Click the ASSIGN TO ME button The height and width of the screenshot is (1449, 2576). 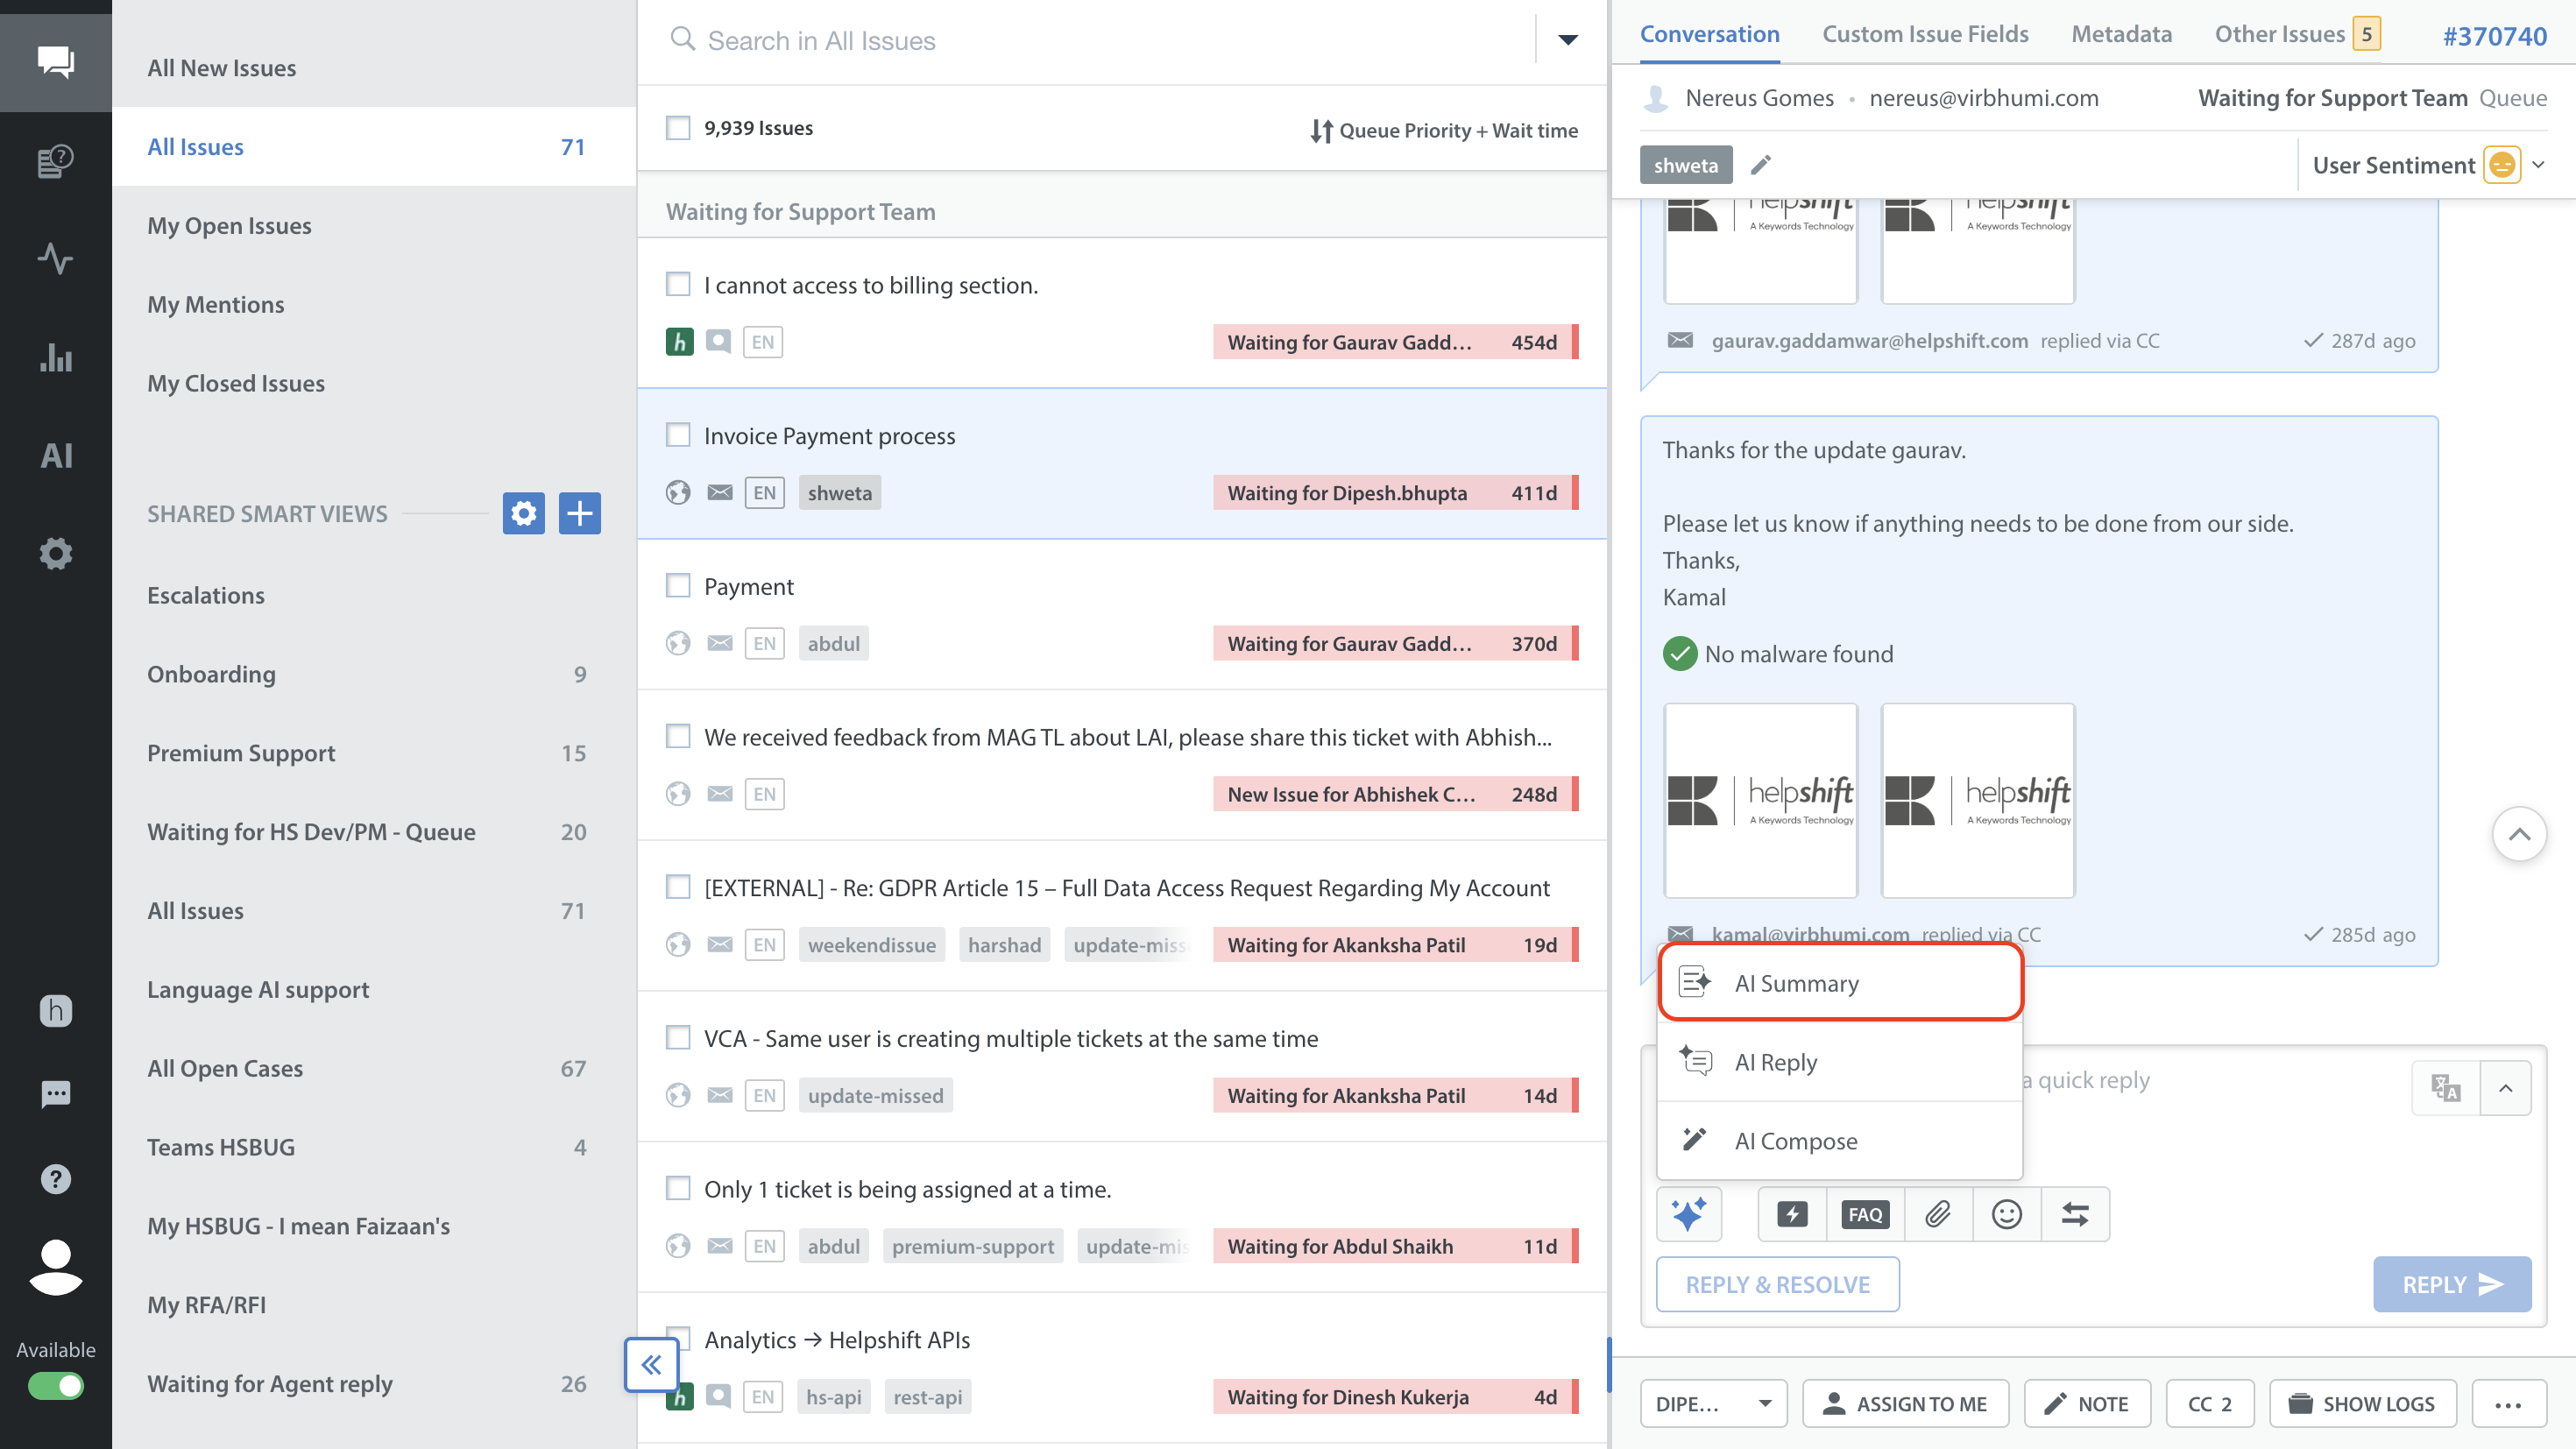pyautogui.click(x=1904, y=1403)
